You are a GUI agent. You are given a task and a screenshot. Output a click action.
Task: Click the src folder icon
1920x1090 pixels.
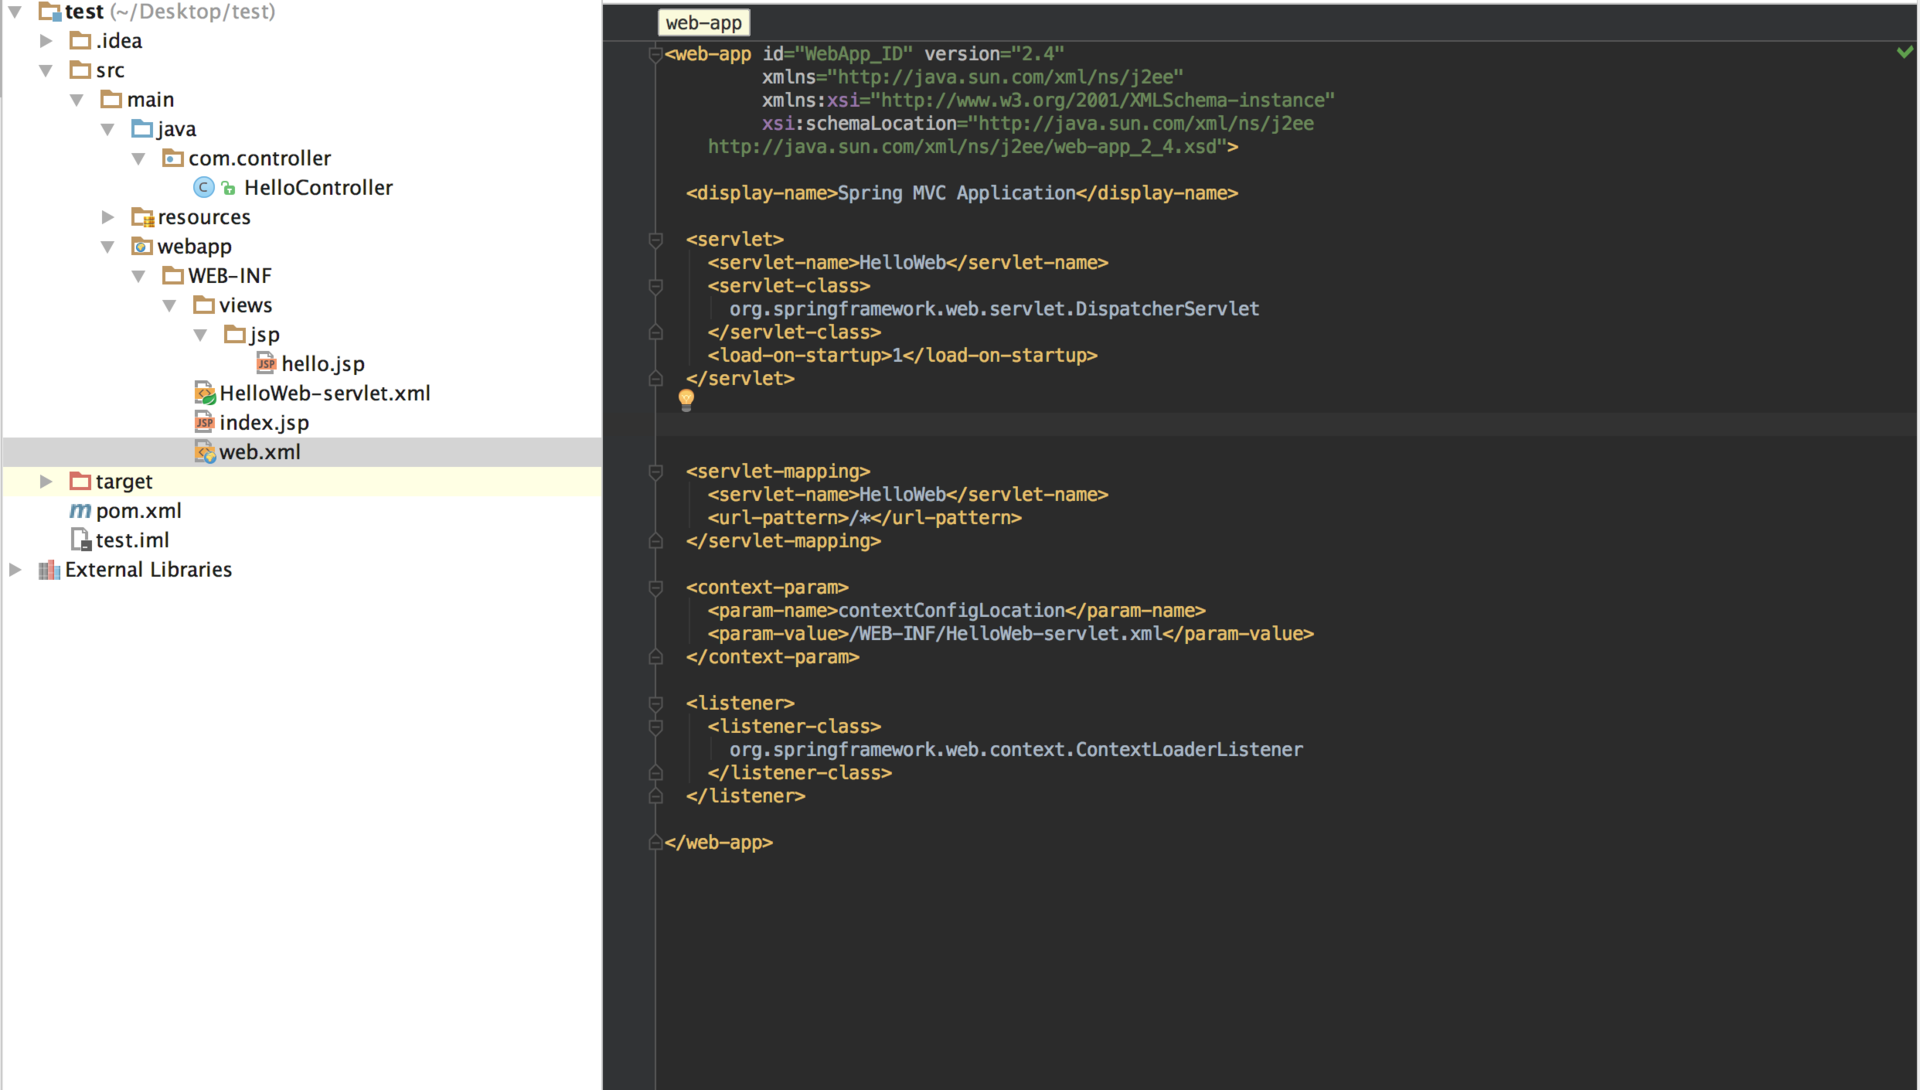81,70
